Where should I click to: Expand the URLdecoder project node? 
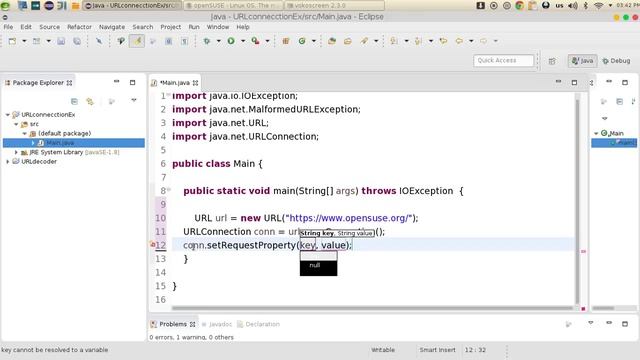click(8, 162)
